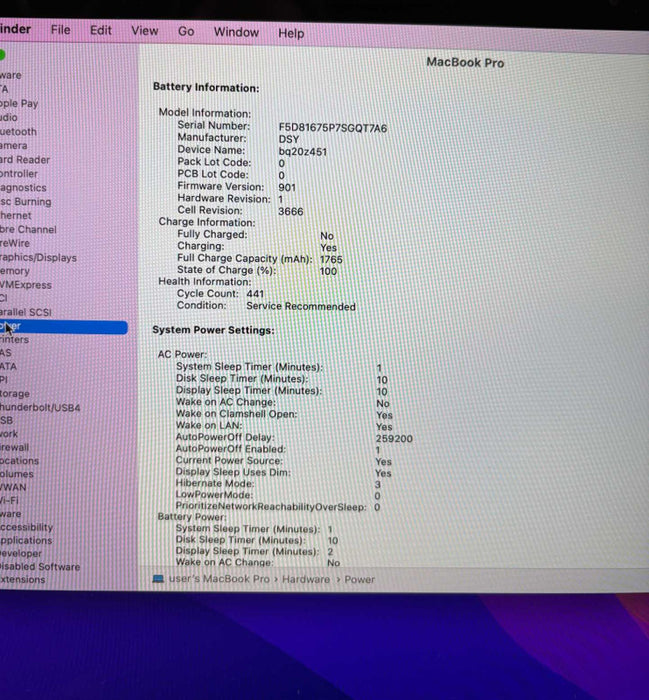
Task: Select Diagnostics in the sidebar
Action: click(23, 188)
